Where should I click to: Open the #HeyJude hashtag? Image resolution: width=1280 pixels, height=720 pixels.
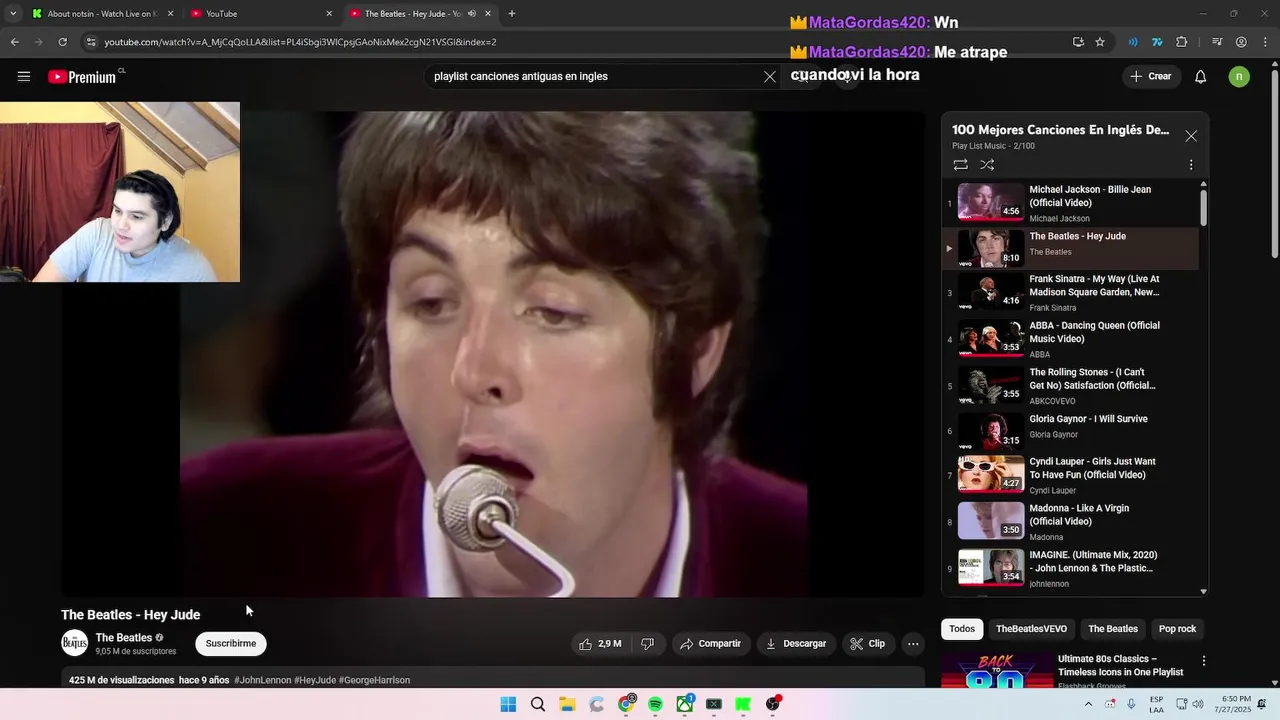point(315,680)
